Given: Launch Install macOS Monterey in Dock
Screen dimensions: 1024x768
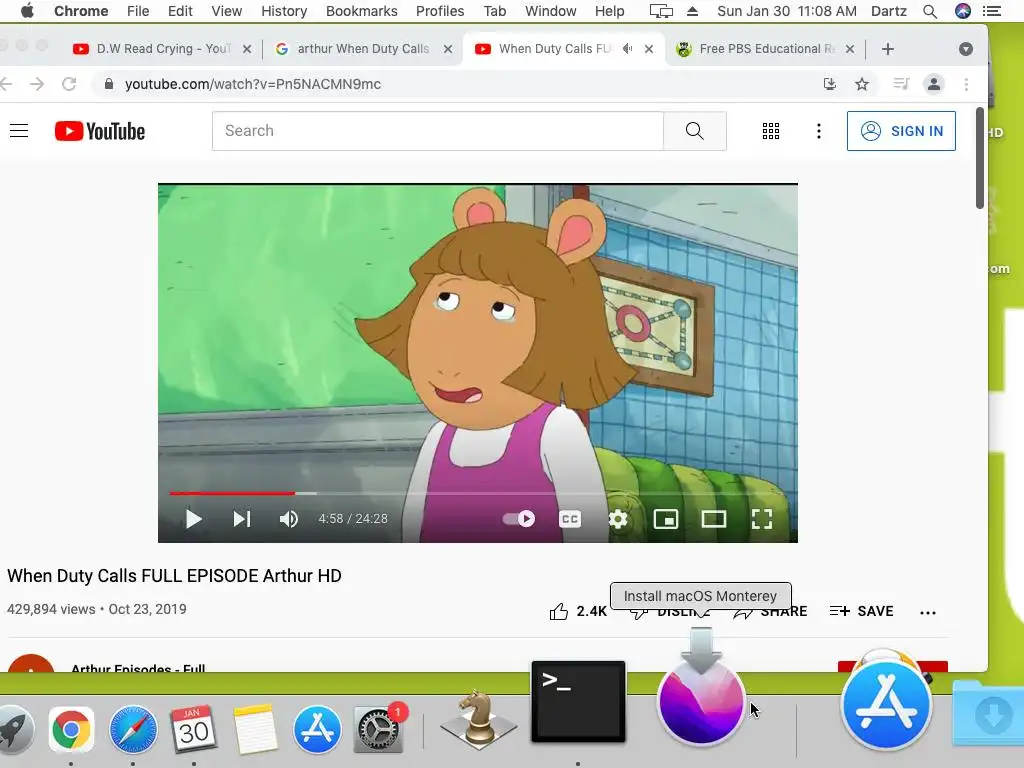Looking at the screenshot, I should click(x=701, y=694).
